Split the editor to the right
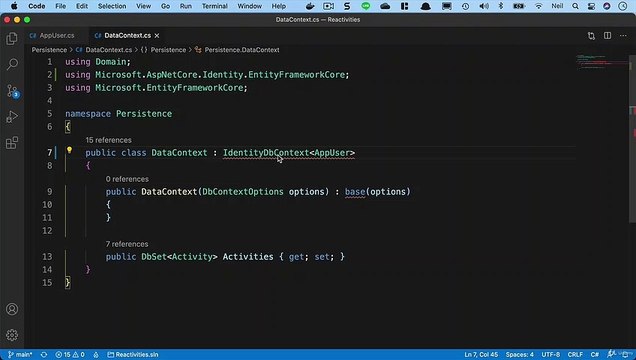 (607, 36)
